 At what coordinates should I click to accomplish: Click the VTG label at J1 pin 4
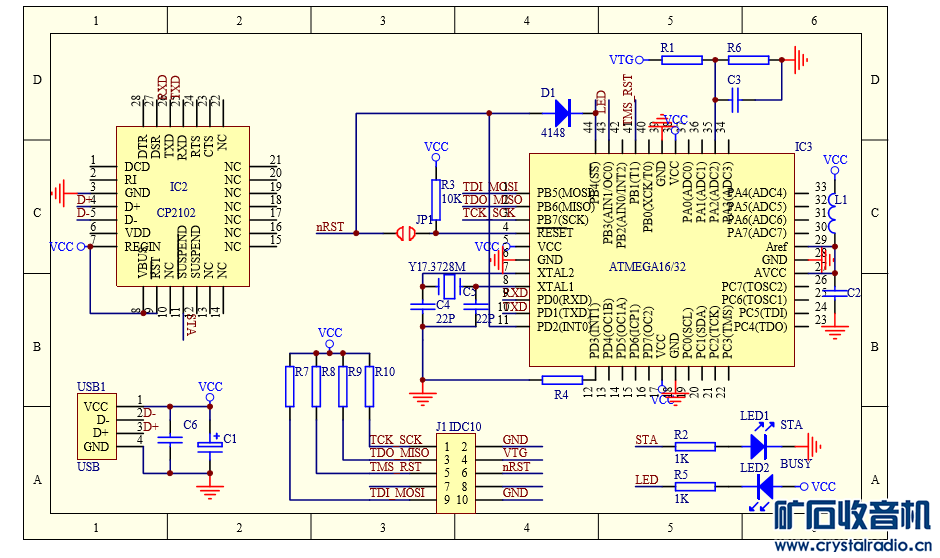515,453
